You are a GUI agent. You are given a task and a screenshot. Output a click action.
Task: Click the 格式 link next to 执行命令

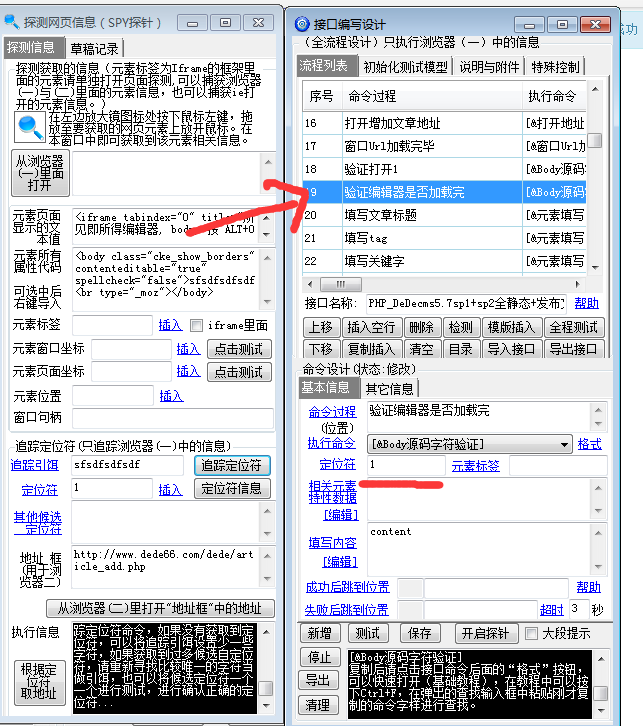(590, 444)
